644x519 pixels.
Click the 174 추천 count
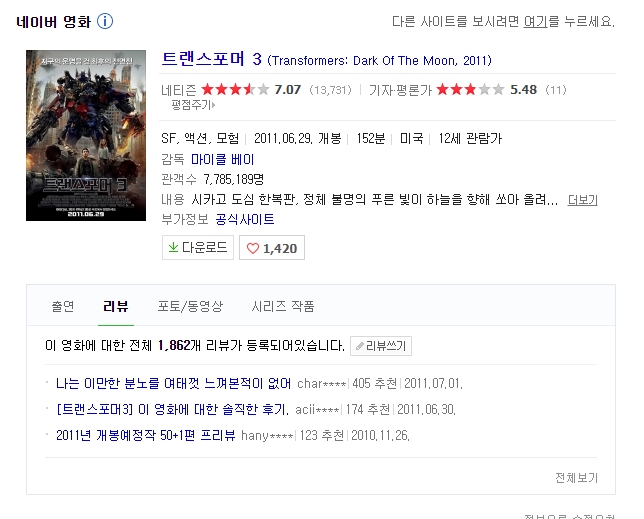point(368,409)
